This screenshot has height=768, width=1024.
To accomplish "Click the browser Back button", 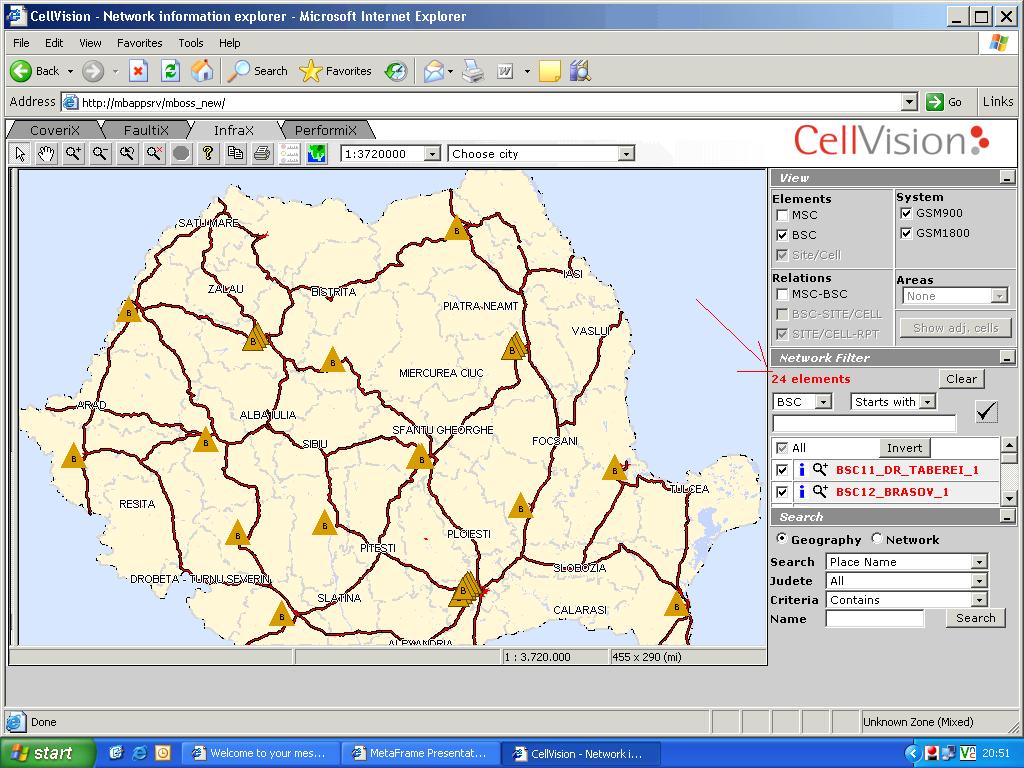I will pos(35,71).
